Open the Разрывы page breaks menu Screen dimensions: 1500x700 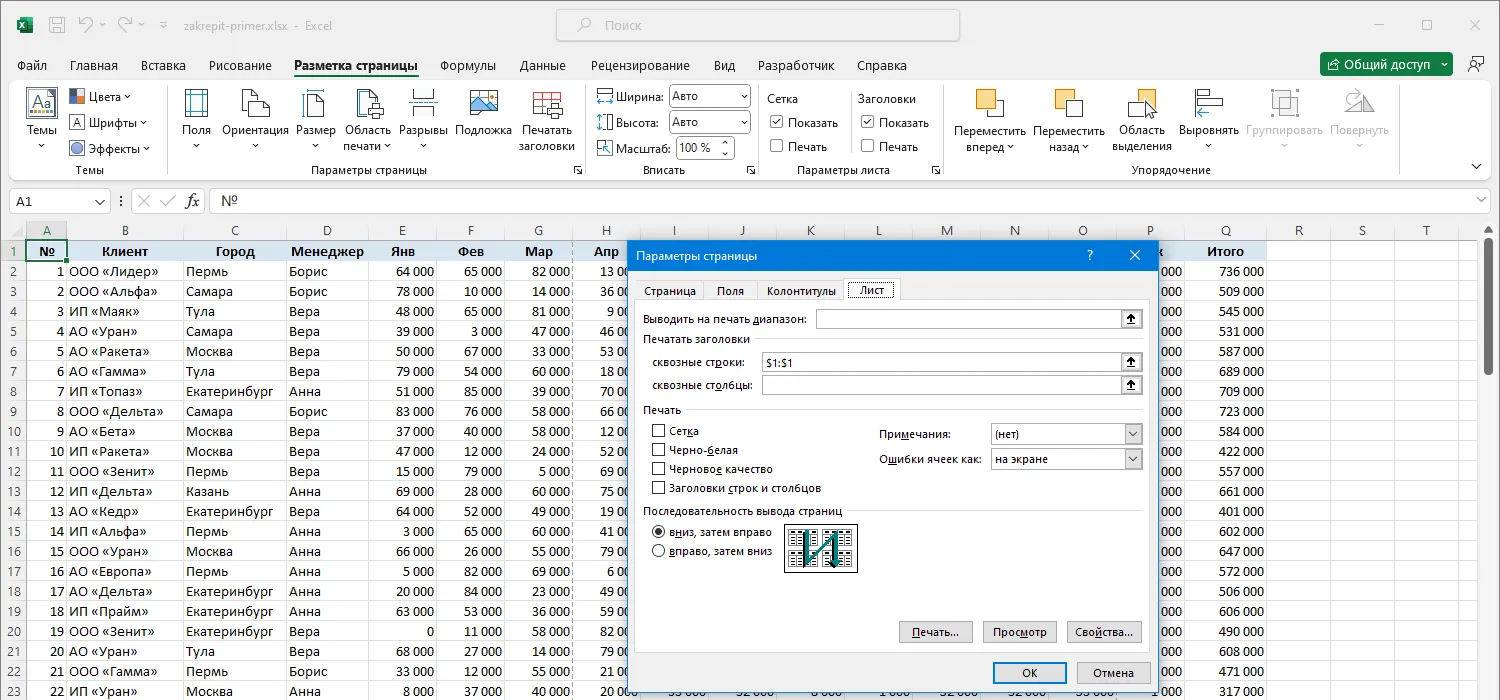coord(423,120)
